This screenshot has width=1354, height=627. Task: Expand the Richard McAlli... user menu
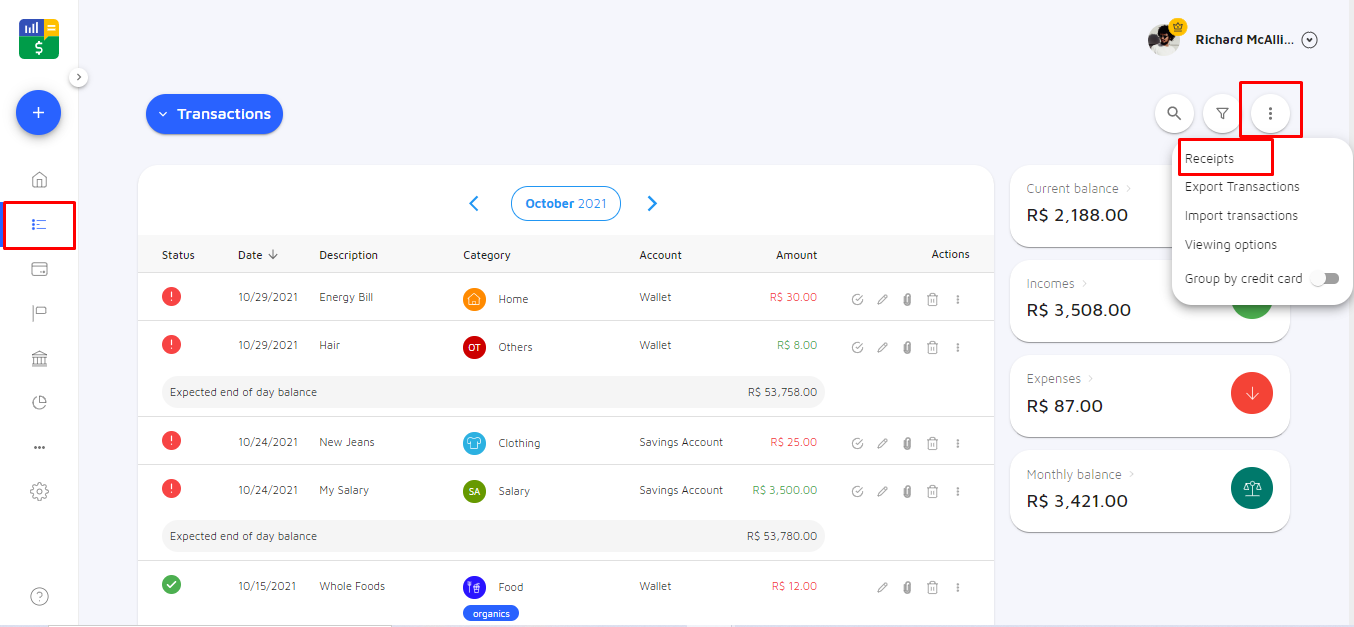[1310, 40]
